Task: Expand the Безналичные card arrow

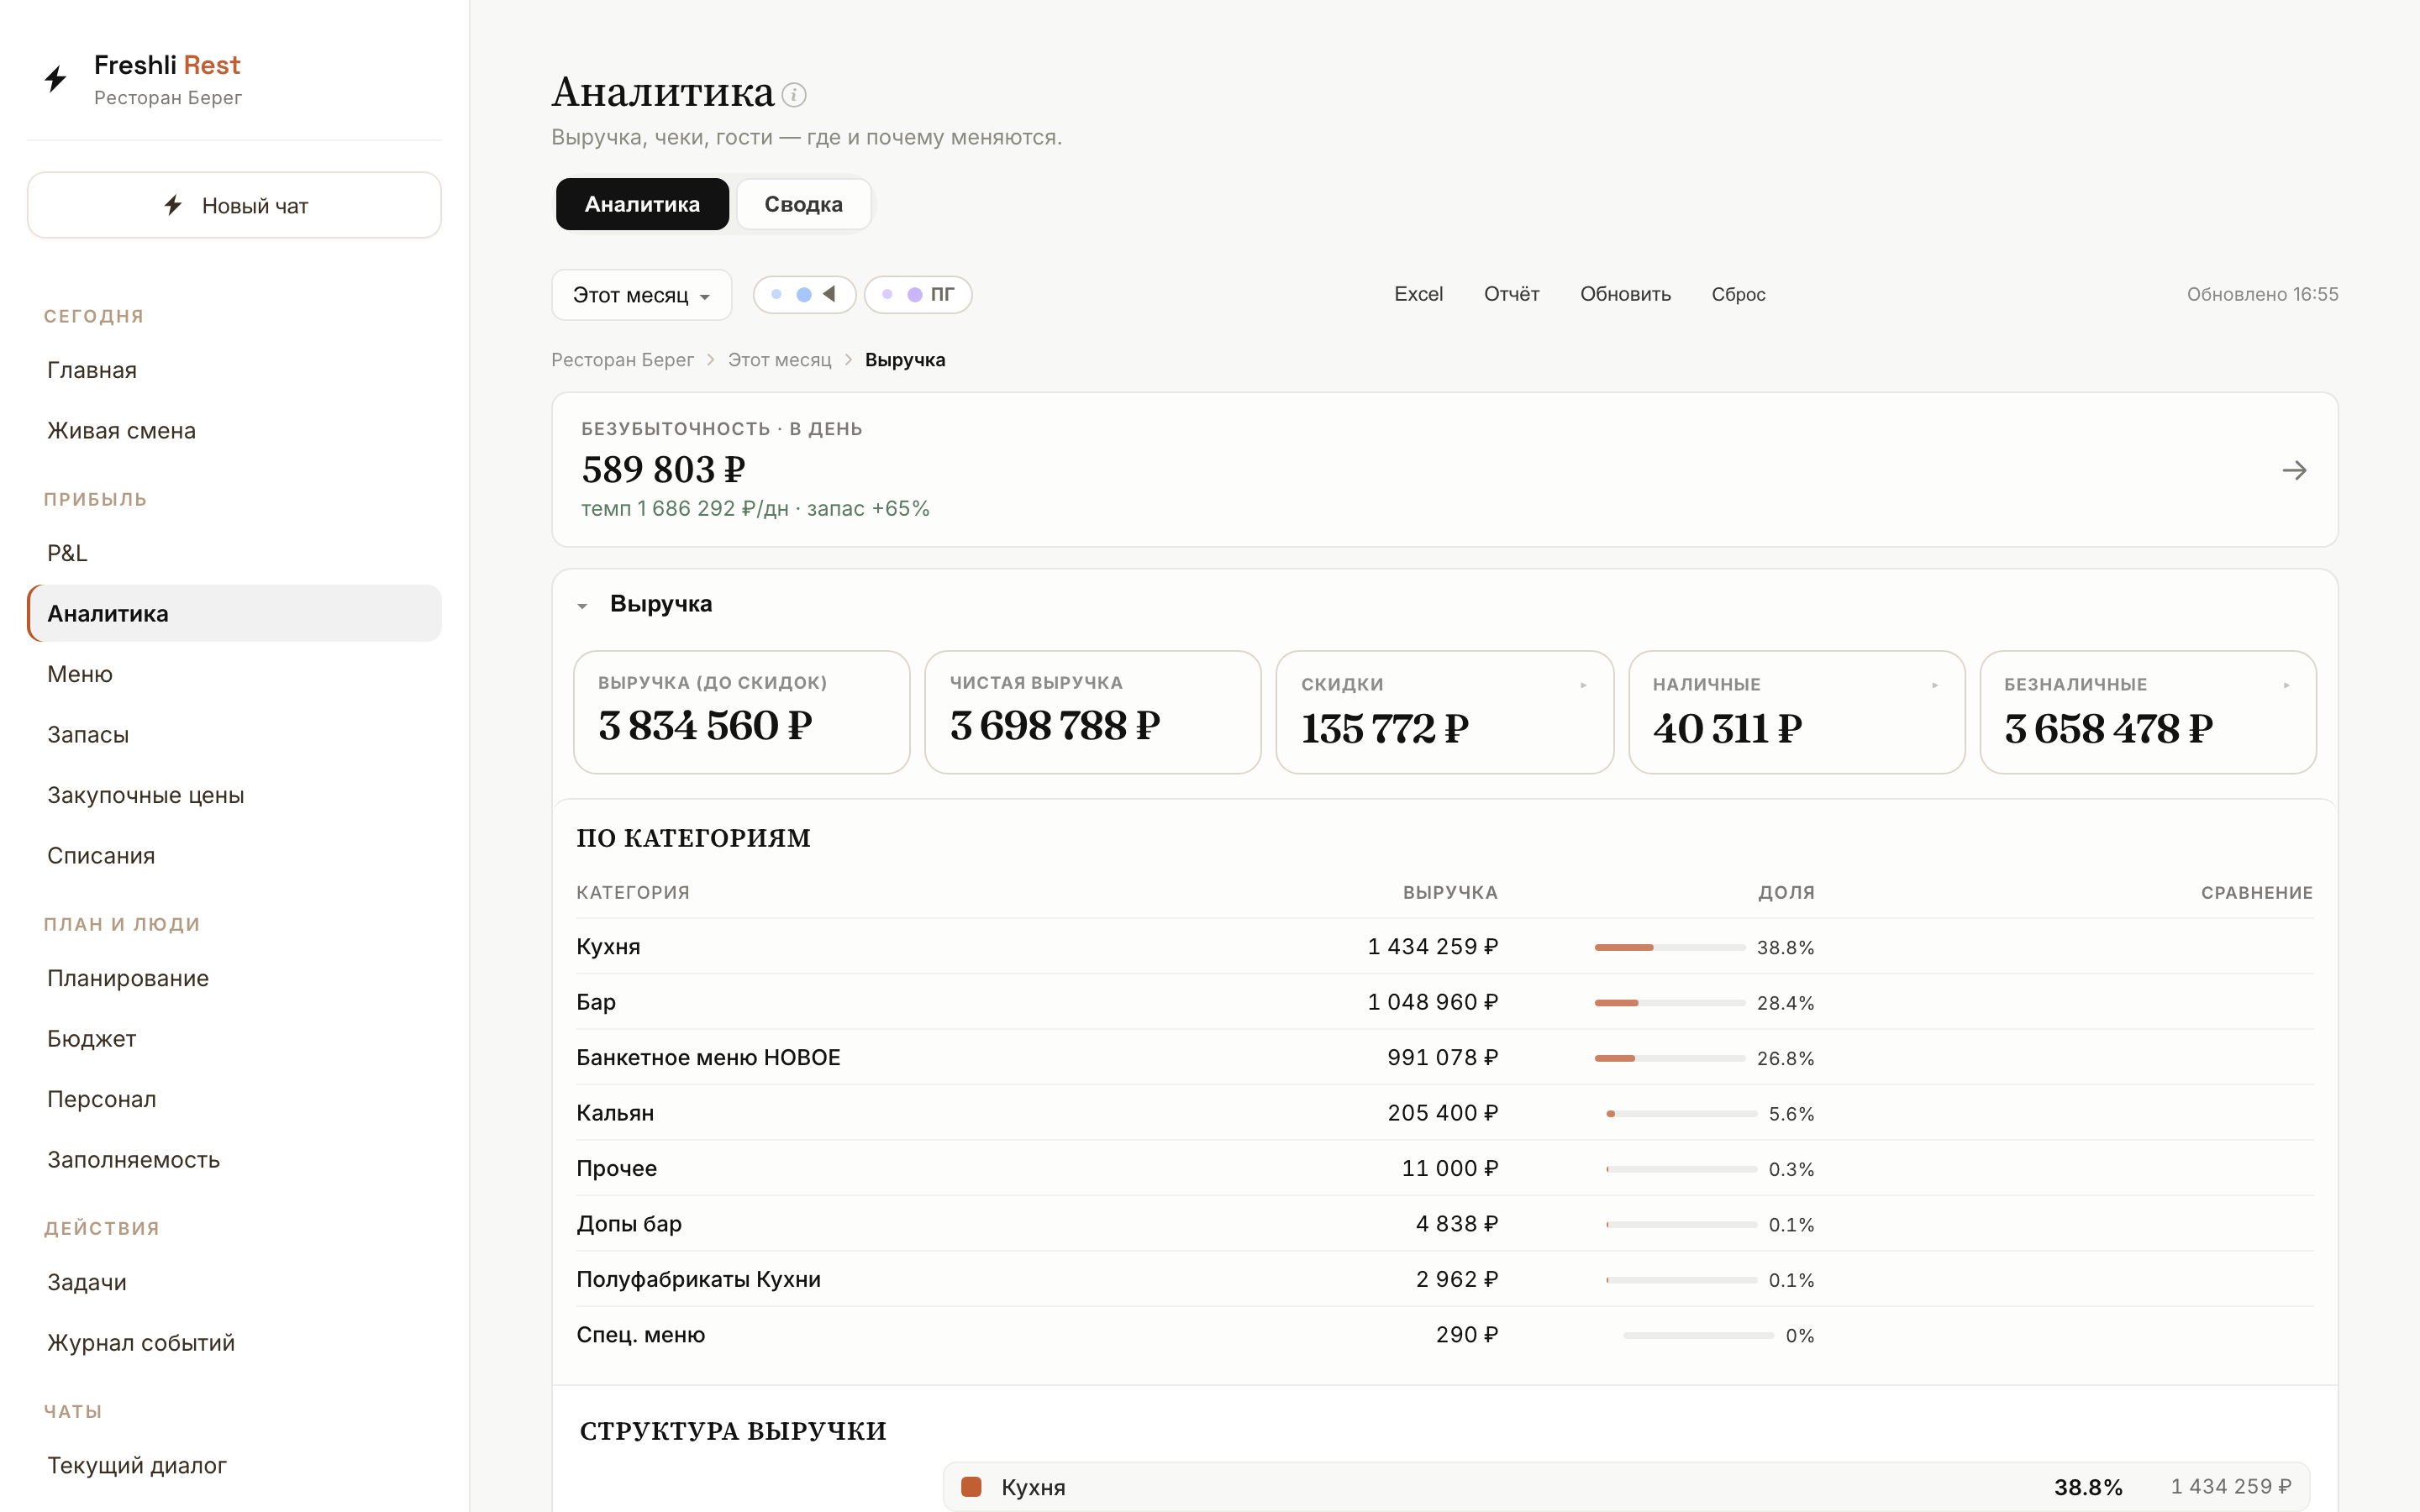Action: click(x=2287, y=685)
